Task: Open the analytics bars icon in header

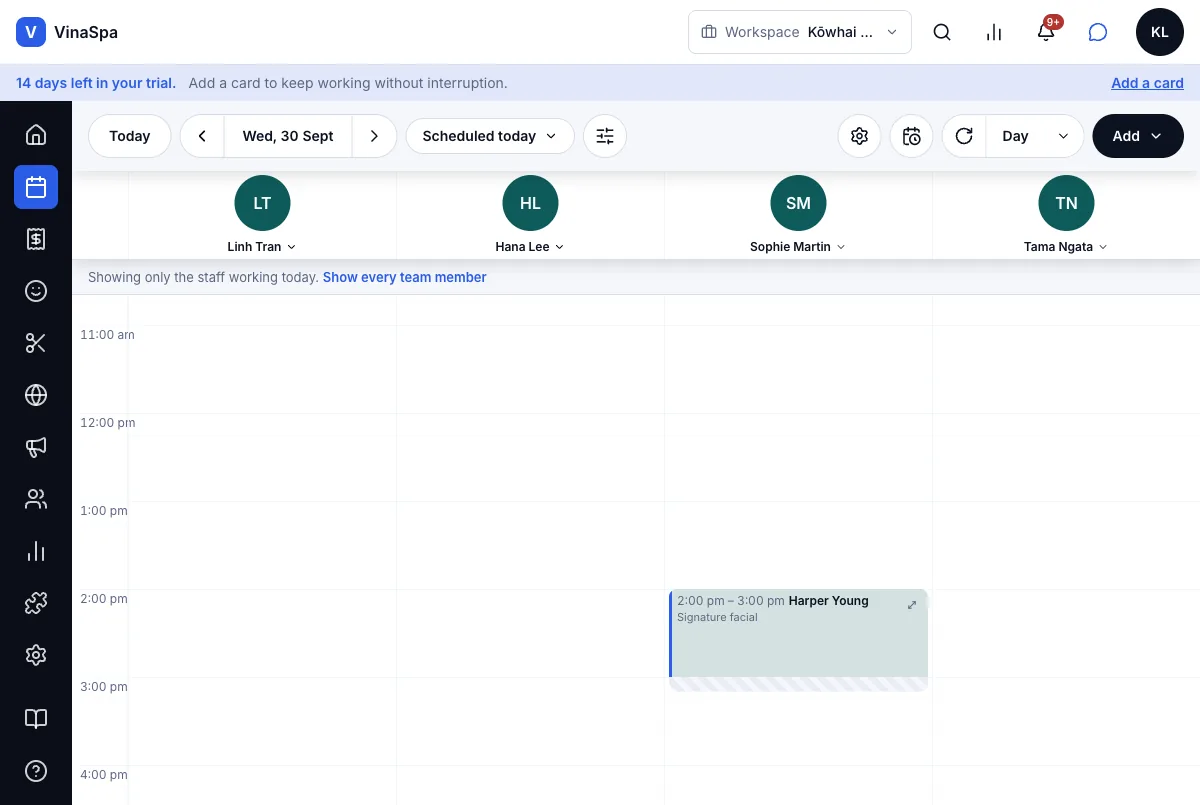Action: pos(994,32)
